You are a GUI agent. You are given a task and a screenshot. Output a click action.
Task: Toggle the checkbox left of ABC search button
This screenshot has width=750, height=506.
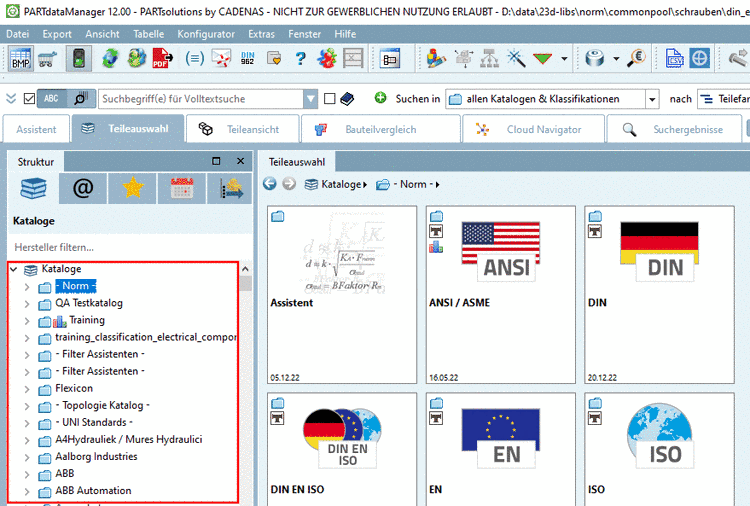29,99
